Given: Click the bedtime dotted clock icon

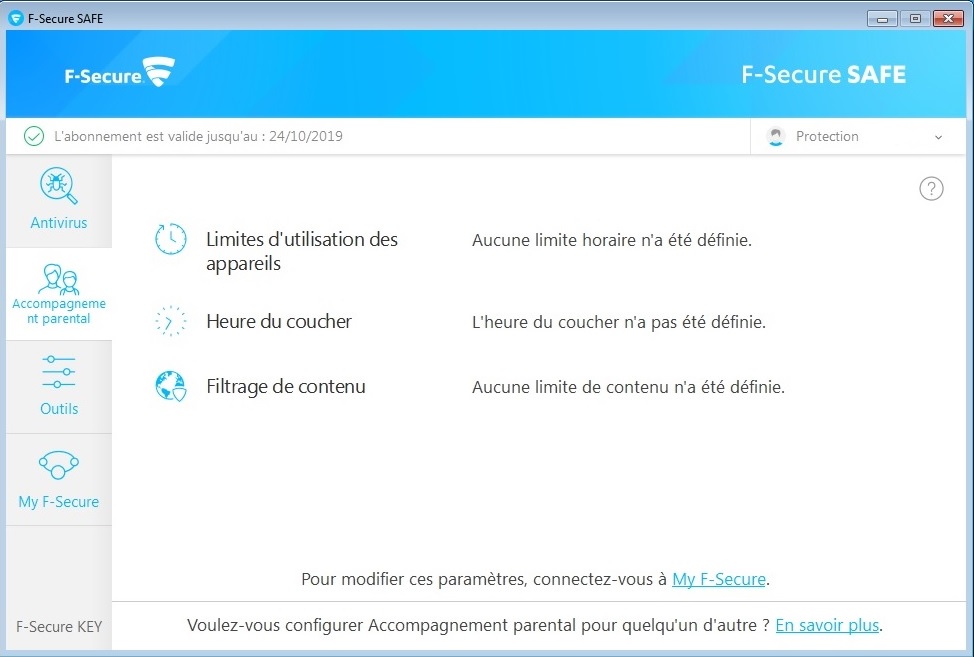Looking at the screenshot, I should click(170, 321).
